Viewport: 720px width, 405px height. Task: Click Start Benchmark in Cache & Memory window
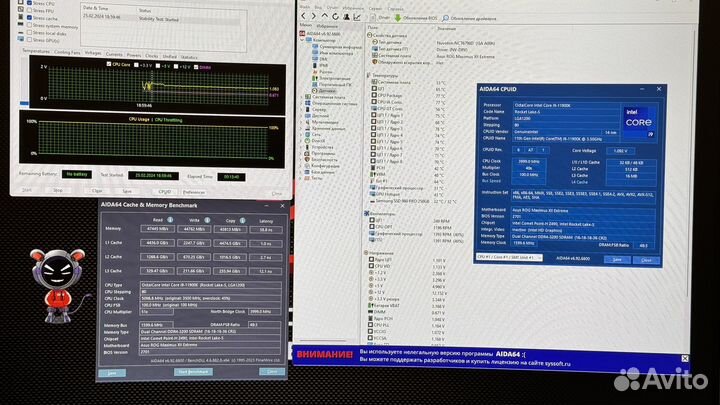coord(193,371)
